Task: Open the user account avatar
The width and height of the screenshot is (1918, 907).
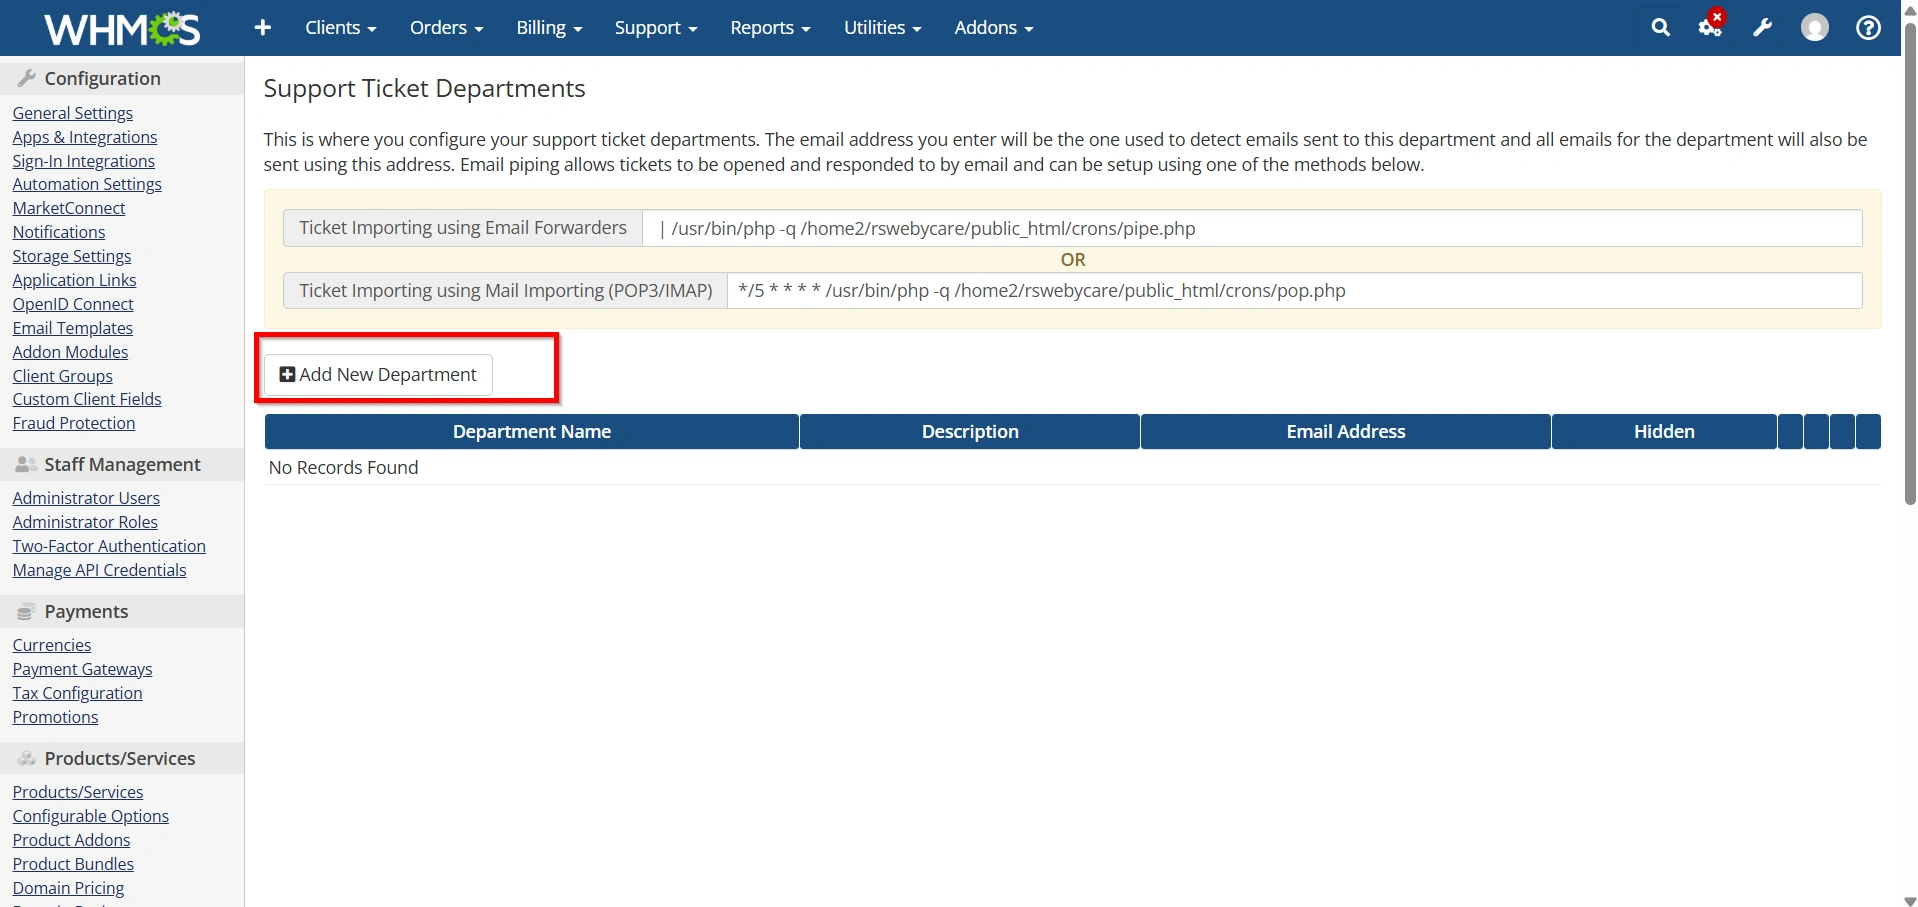Action: [1815, 28]
